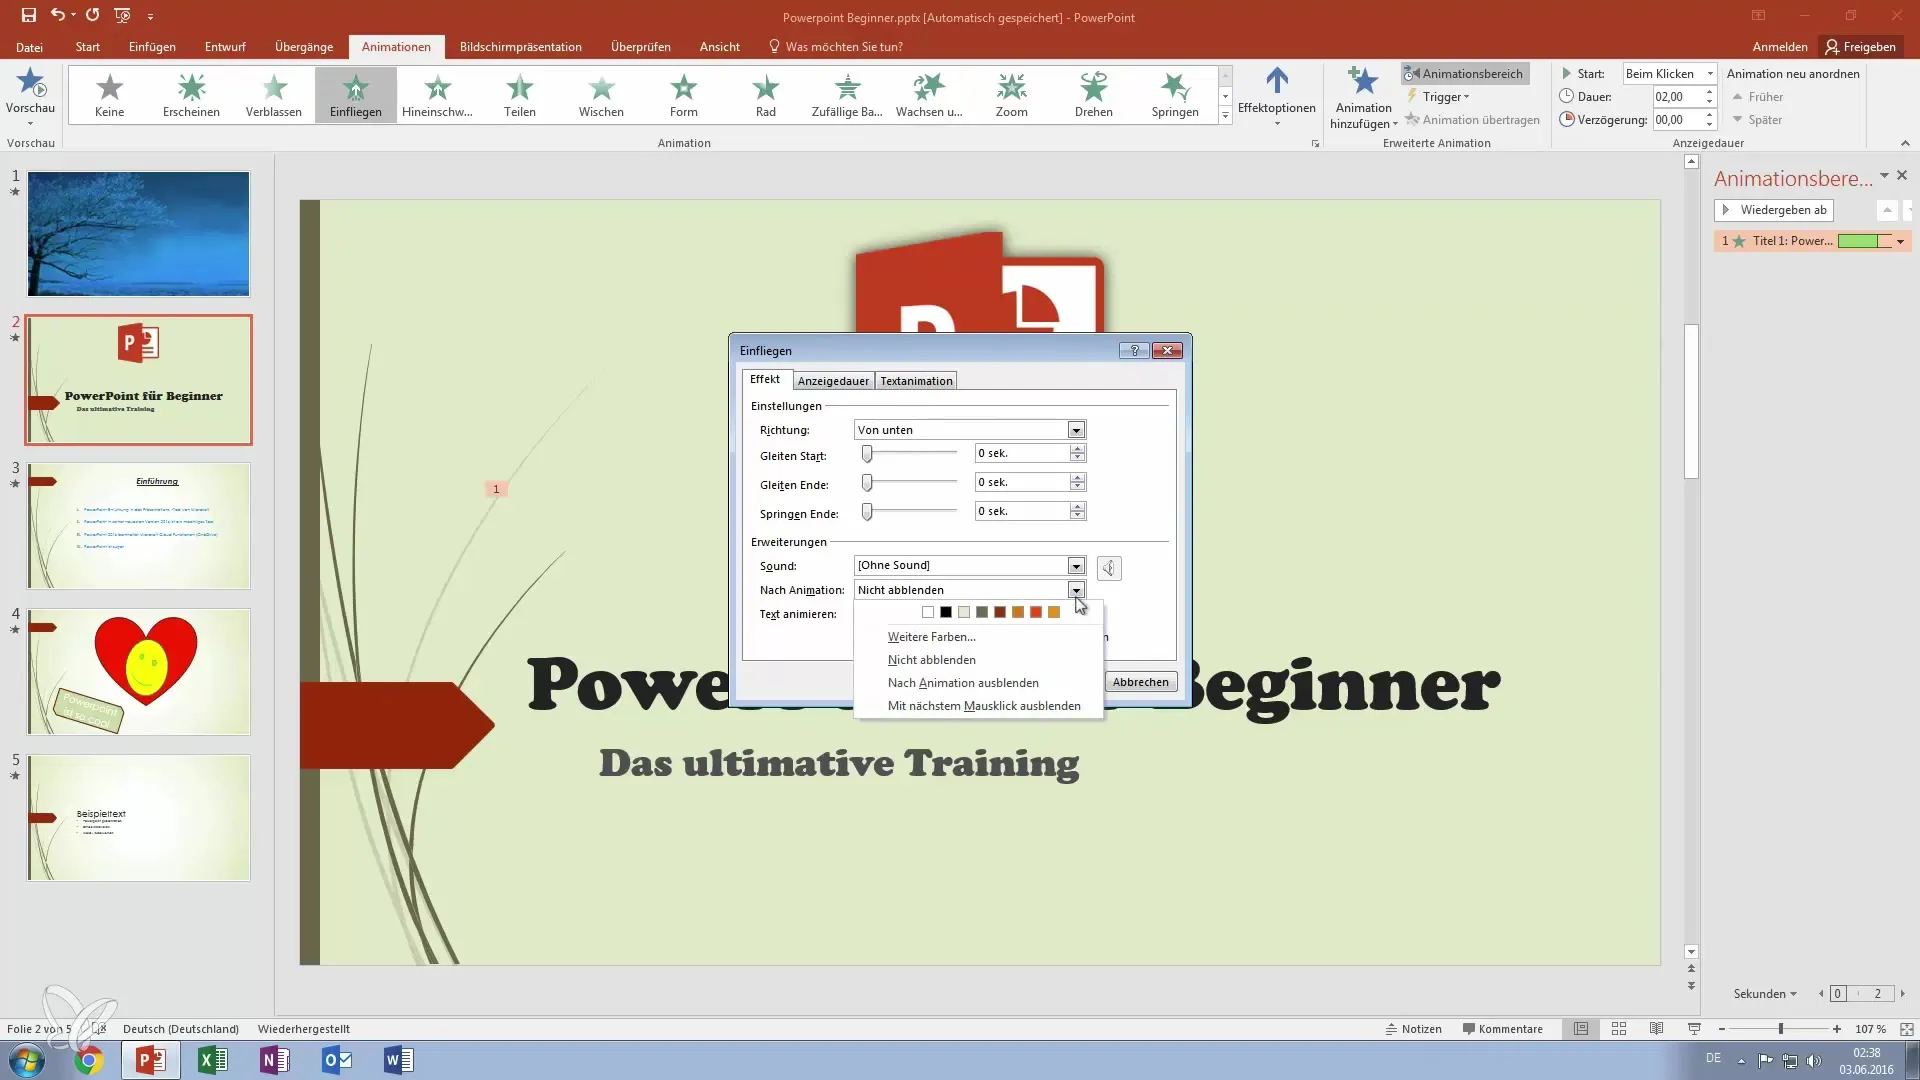This screenshot has height=1080, width=1920.
Task: Collapse the Nach Animation dropdown arrow
Action: coord(1076,590)
